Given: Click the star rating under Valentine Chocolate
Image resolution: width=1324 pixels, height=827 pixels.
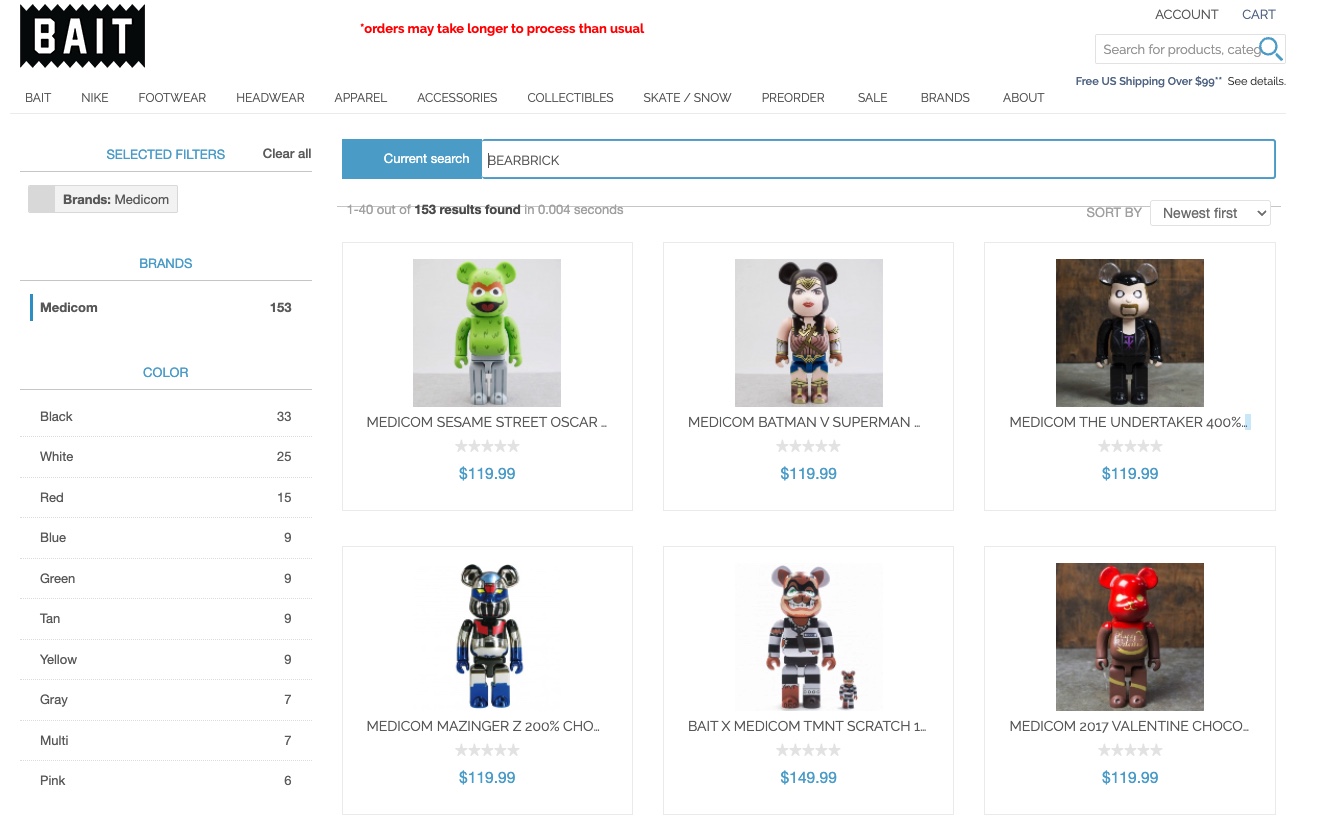Looking at the screenshot, I should click(1129, 750).
